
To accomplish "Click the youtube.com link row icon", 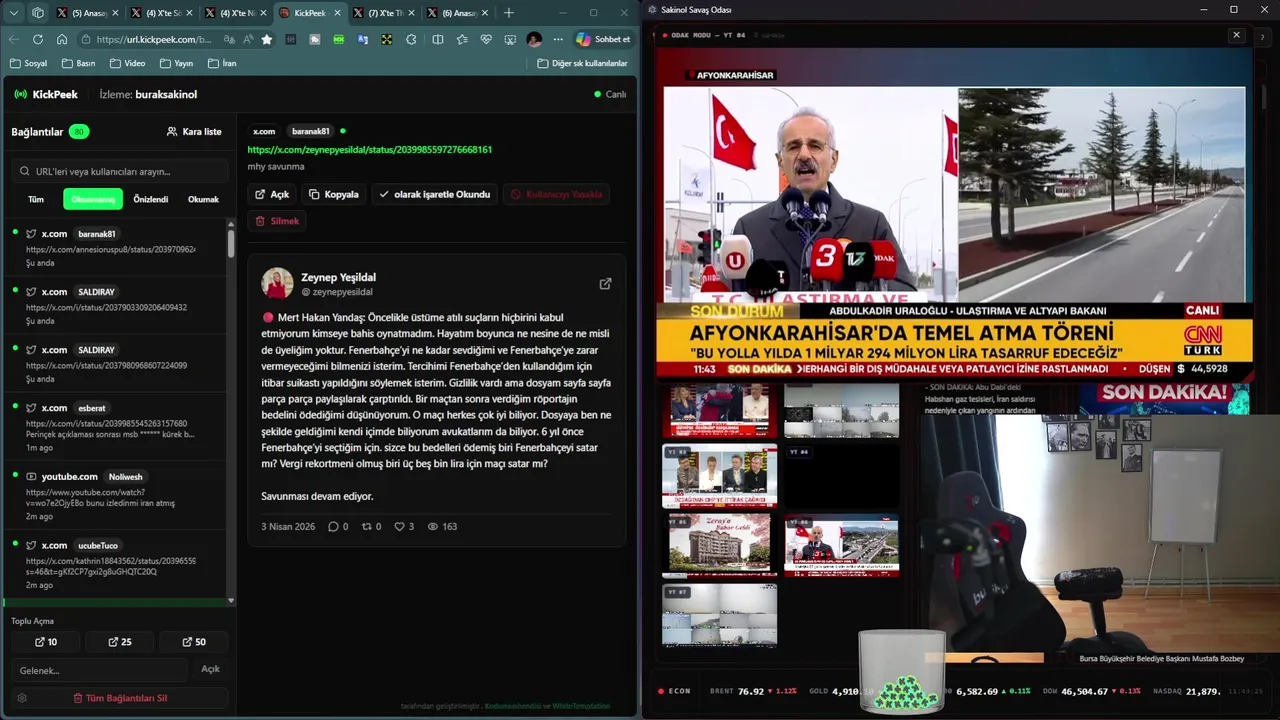I will click(x=31, y=477).
